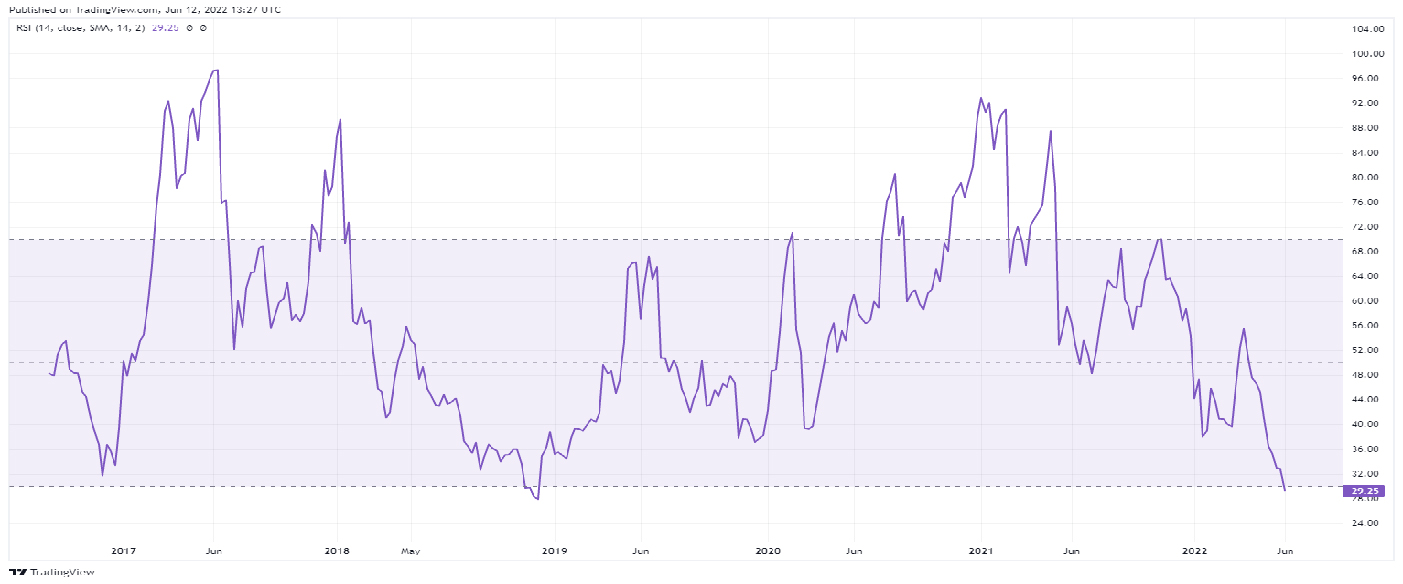Viewport: 1403px width, 584px height.
Task: Select the 2019 label on time axis
Action: 556,550
